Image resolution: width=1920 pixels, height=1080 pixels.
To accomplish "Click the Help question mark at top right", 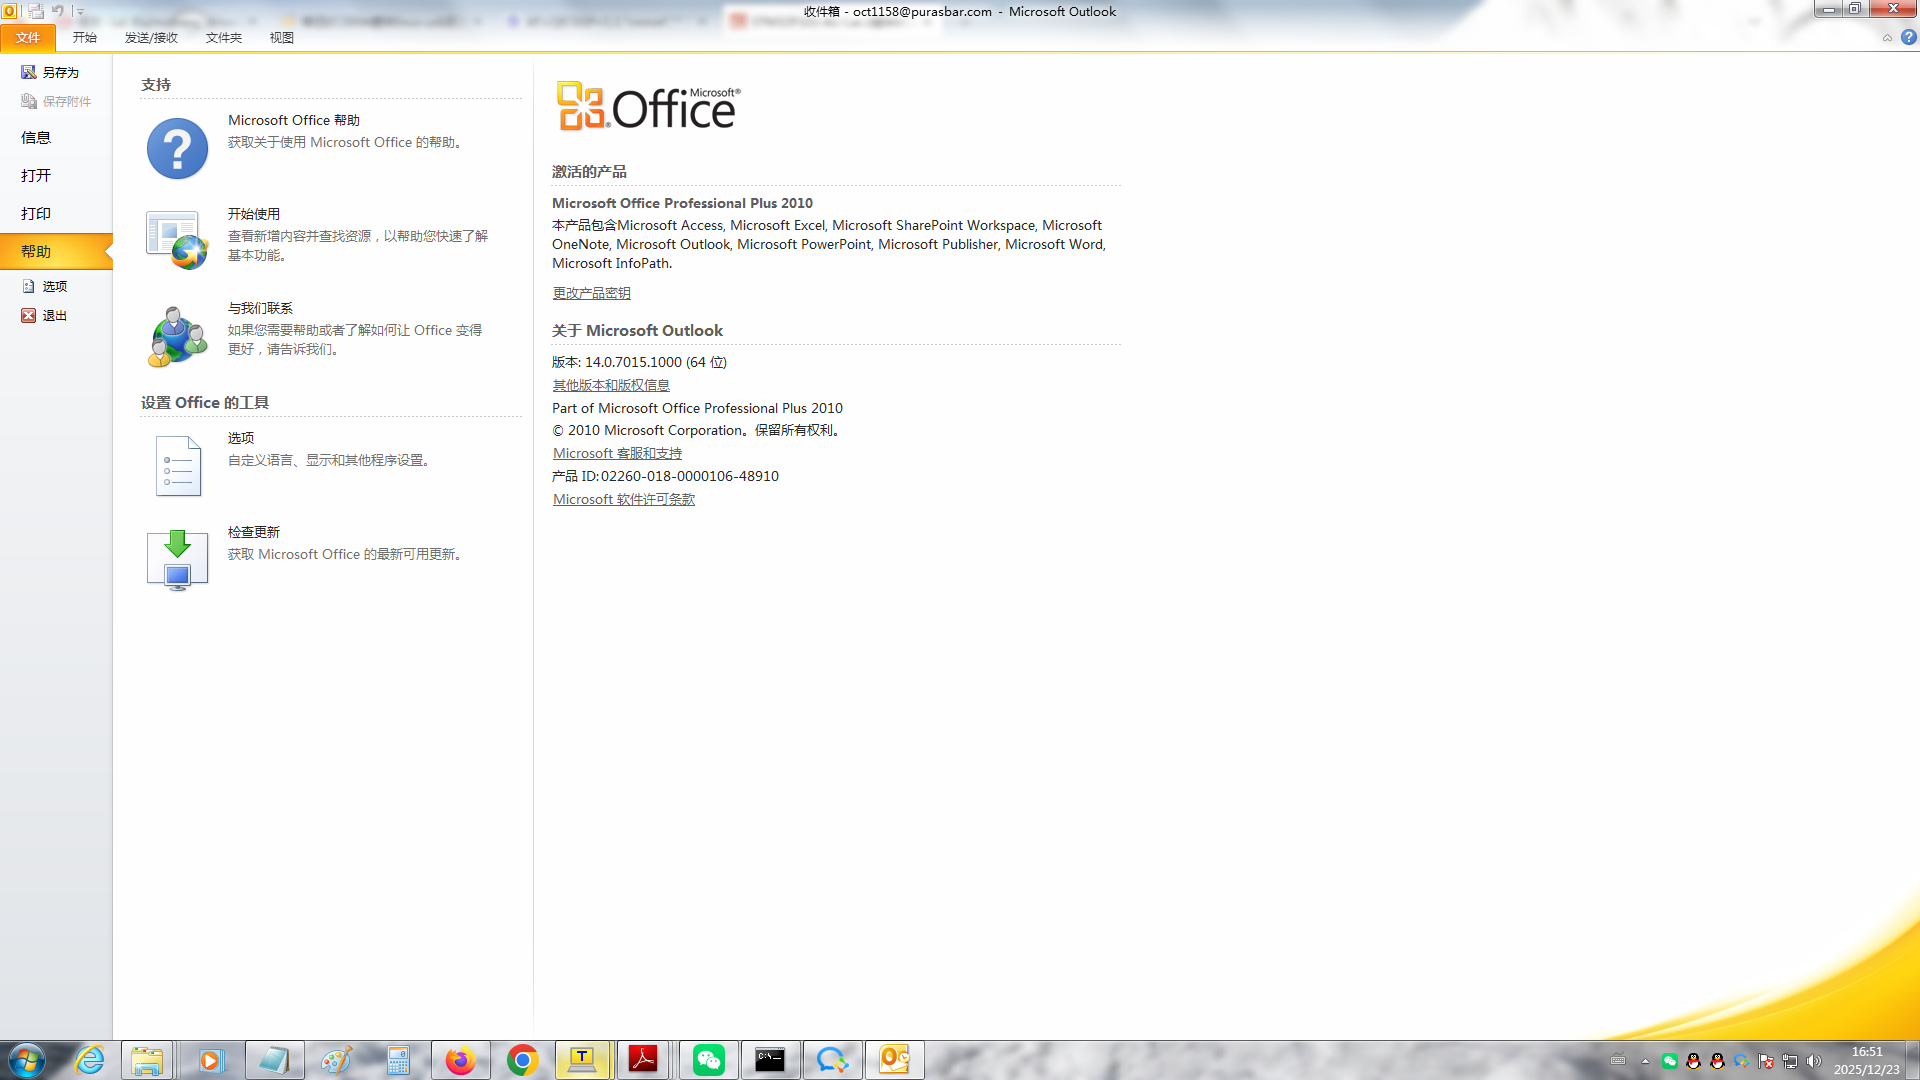I will click(x=1908, y=37).
